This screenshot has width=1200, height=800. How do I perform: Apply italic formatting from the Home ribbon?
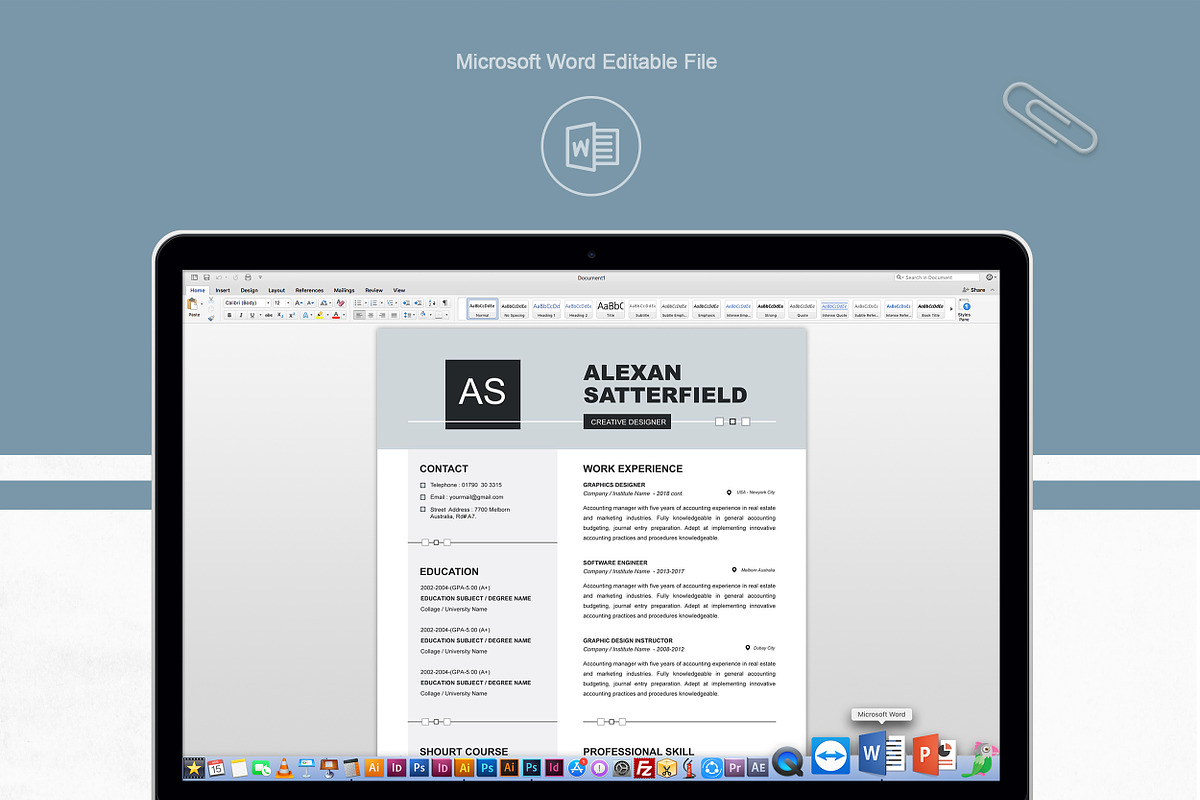241,315
